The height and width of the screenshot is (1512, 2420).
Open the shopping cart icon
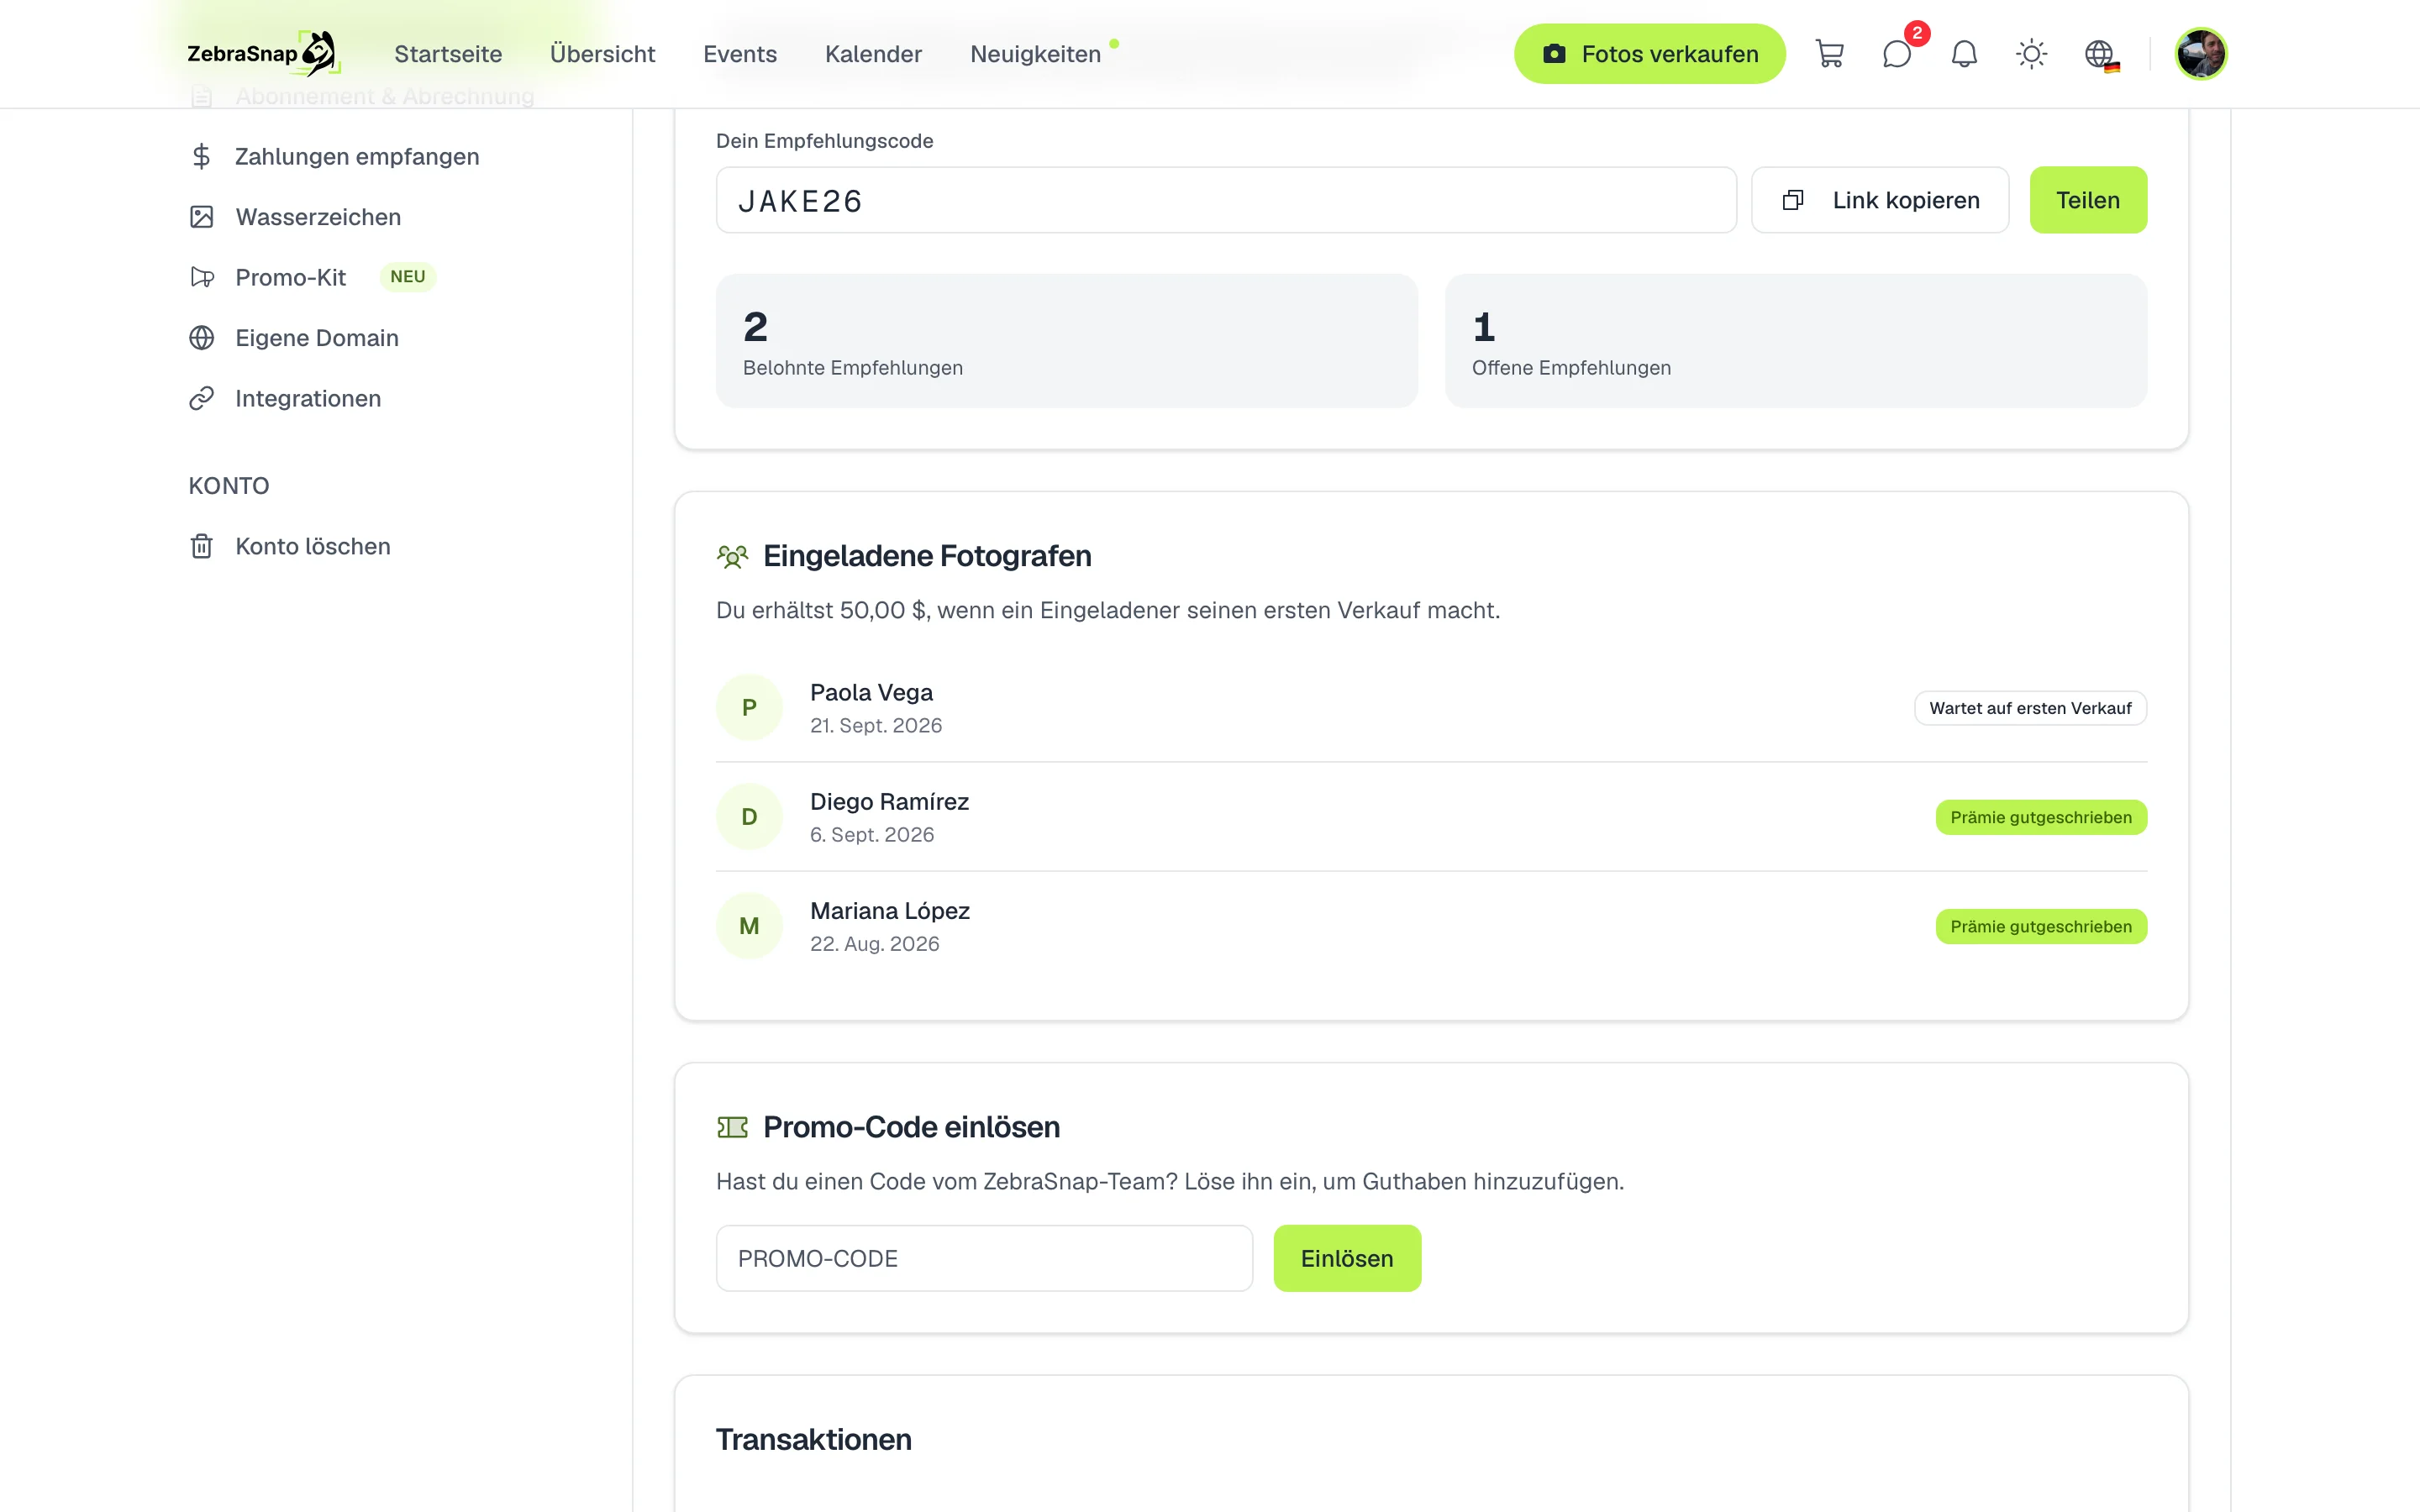point(1829,54)
